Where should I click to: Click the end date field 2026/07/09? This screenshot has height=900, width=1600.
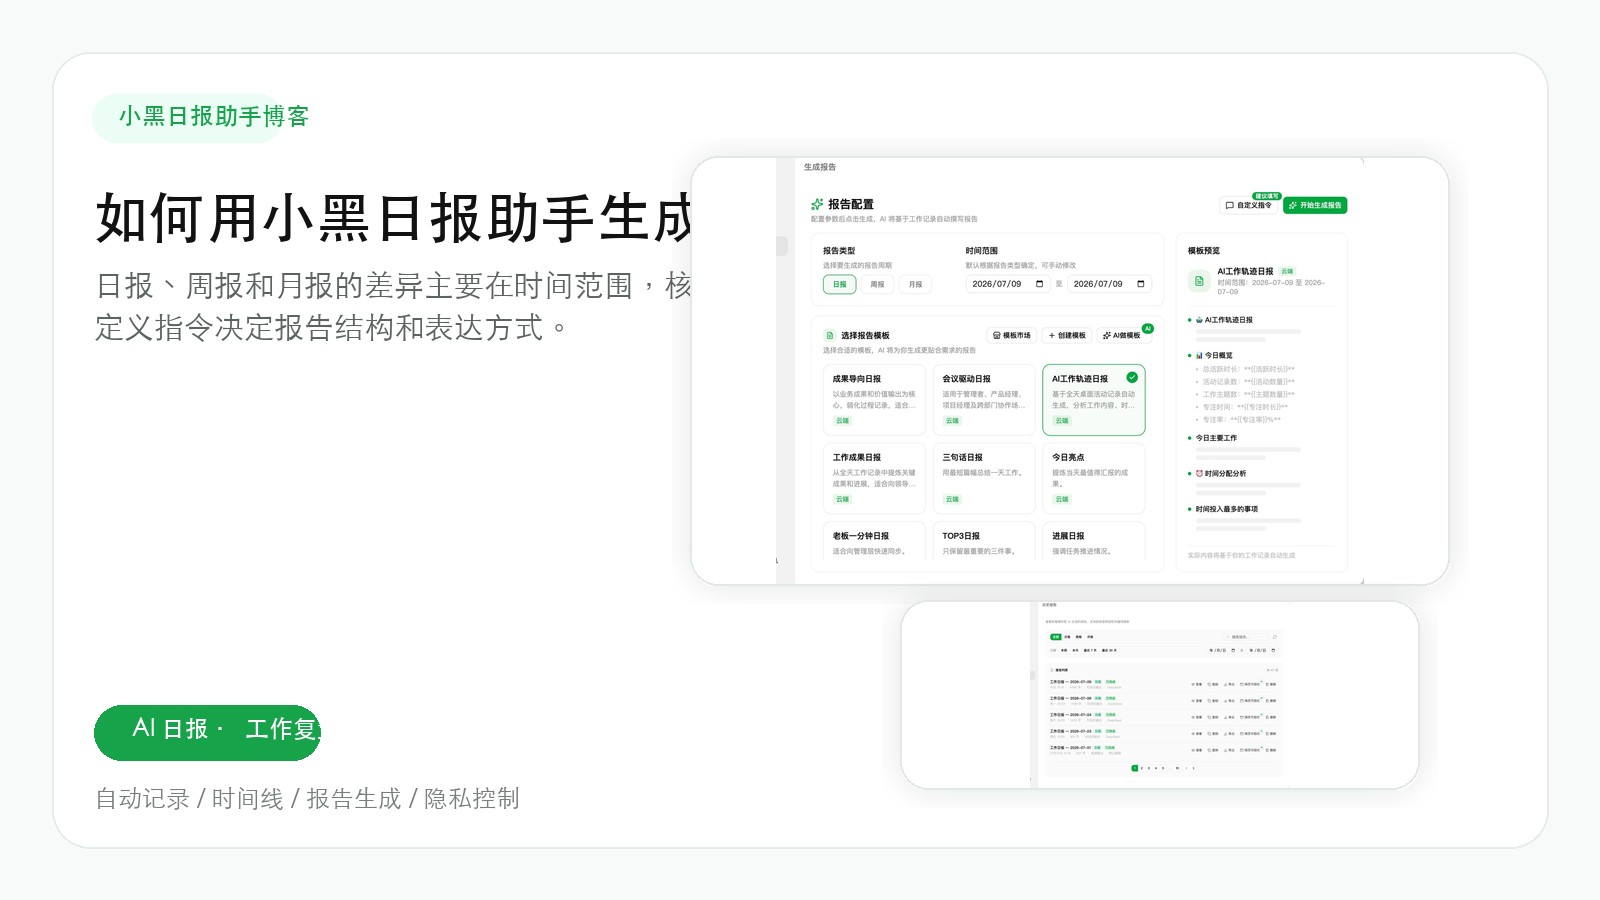click(x=1109, y=284)
